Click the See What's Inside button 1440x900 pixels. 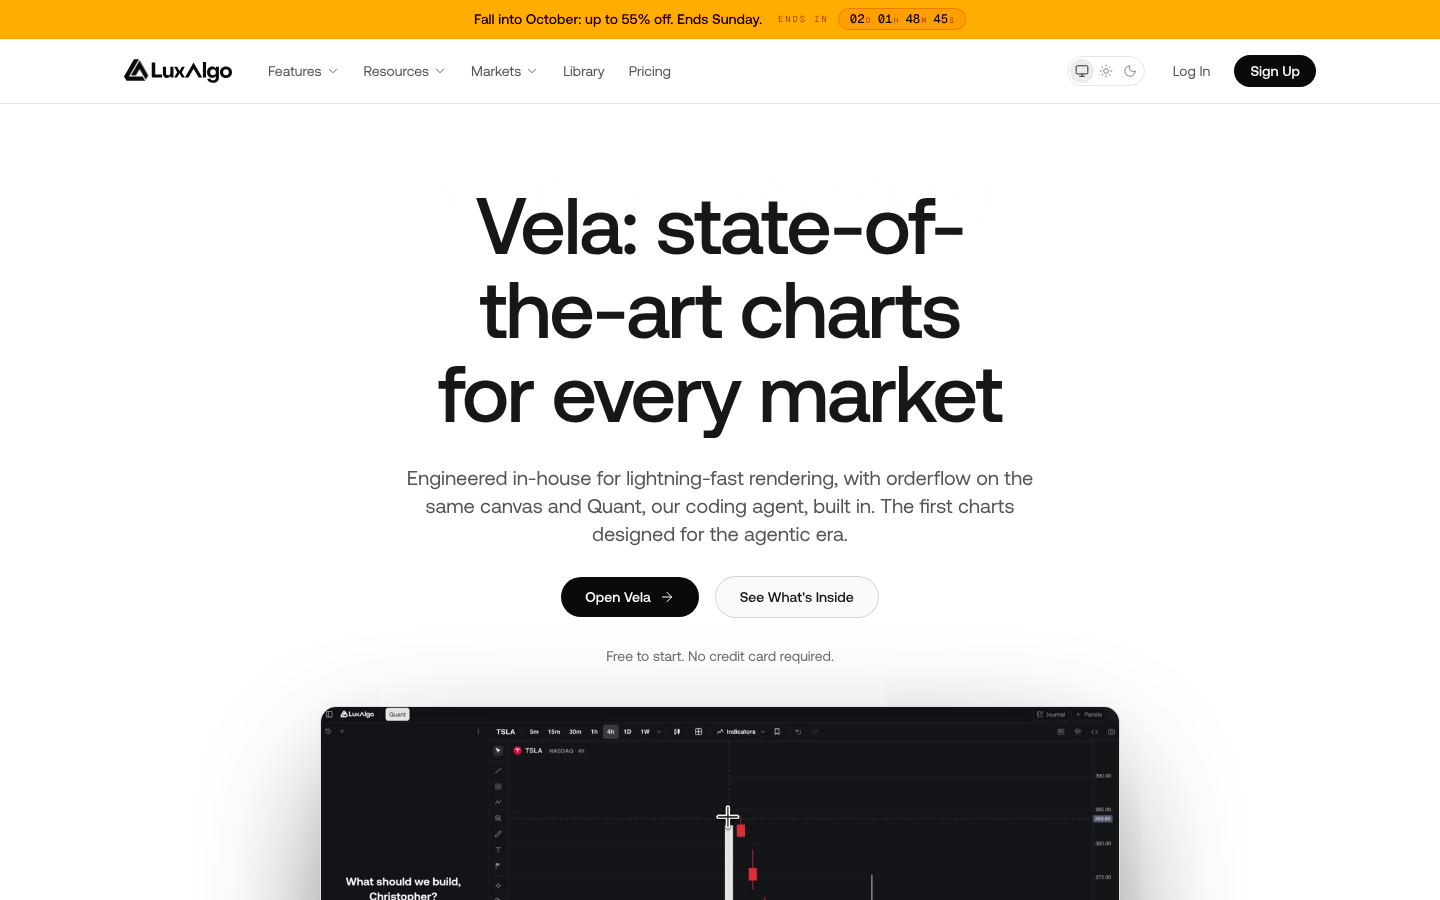(x=797, y=597)
